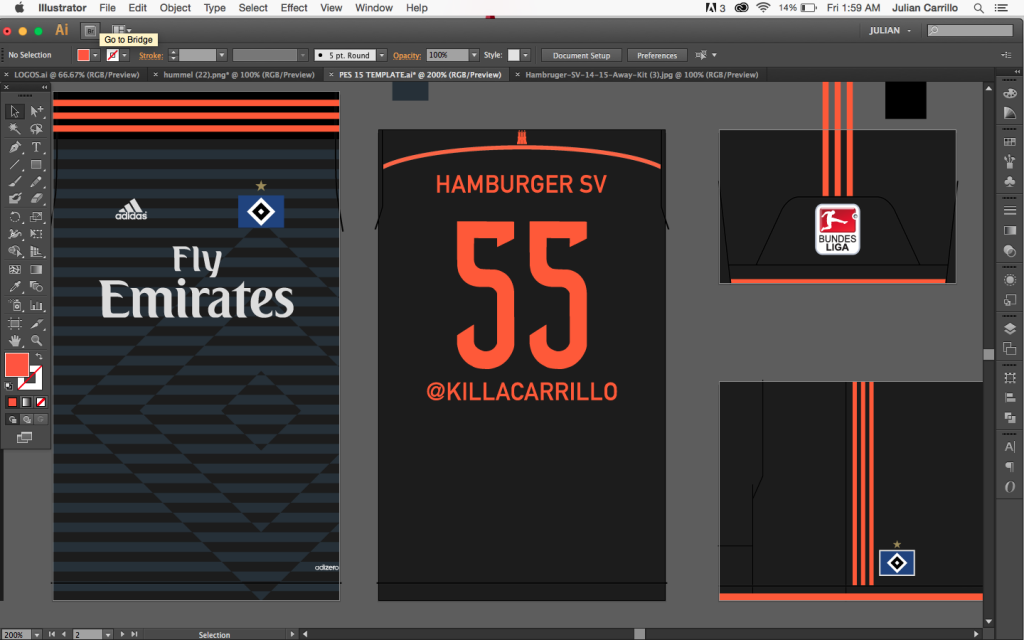Select the Pencil tool

point(37,182)
